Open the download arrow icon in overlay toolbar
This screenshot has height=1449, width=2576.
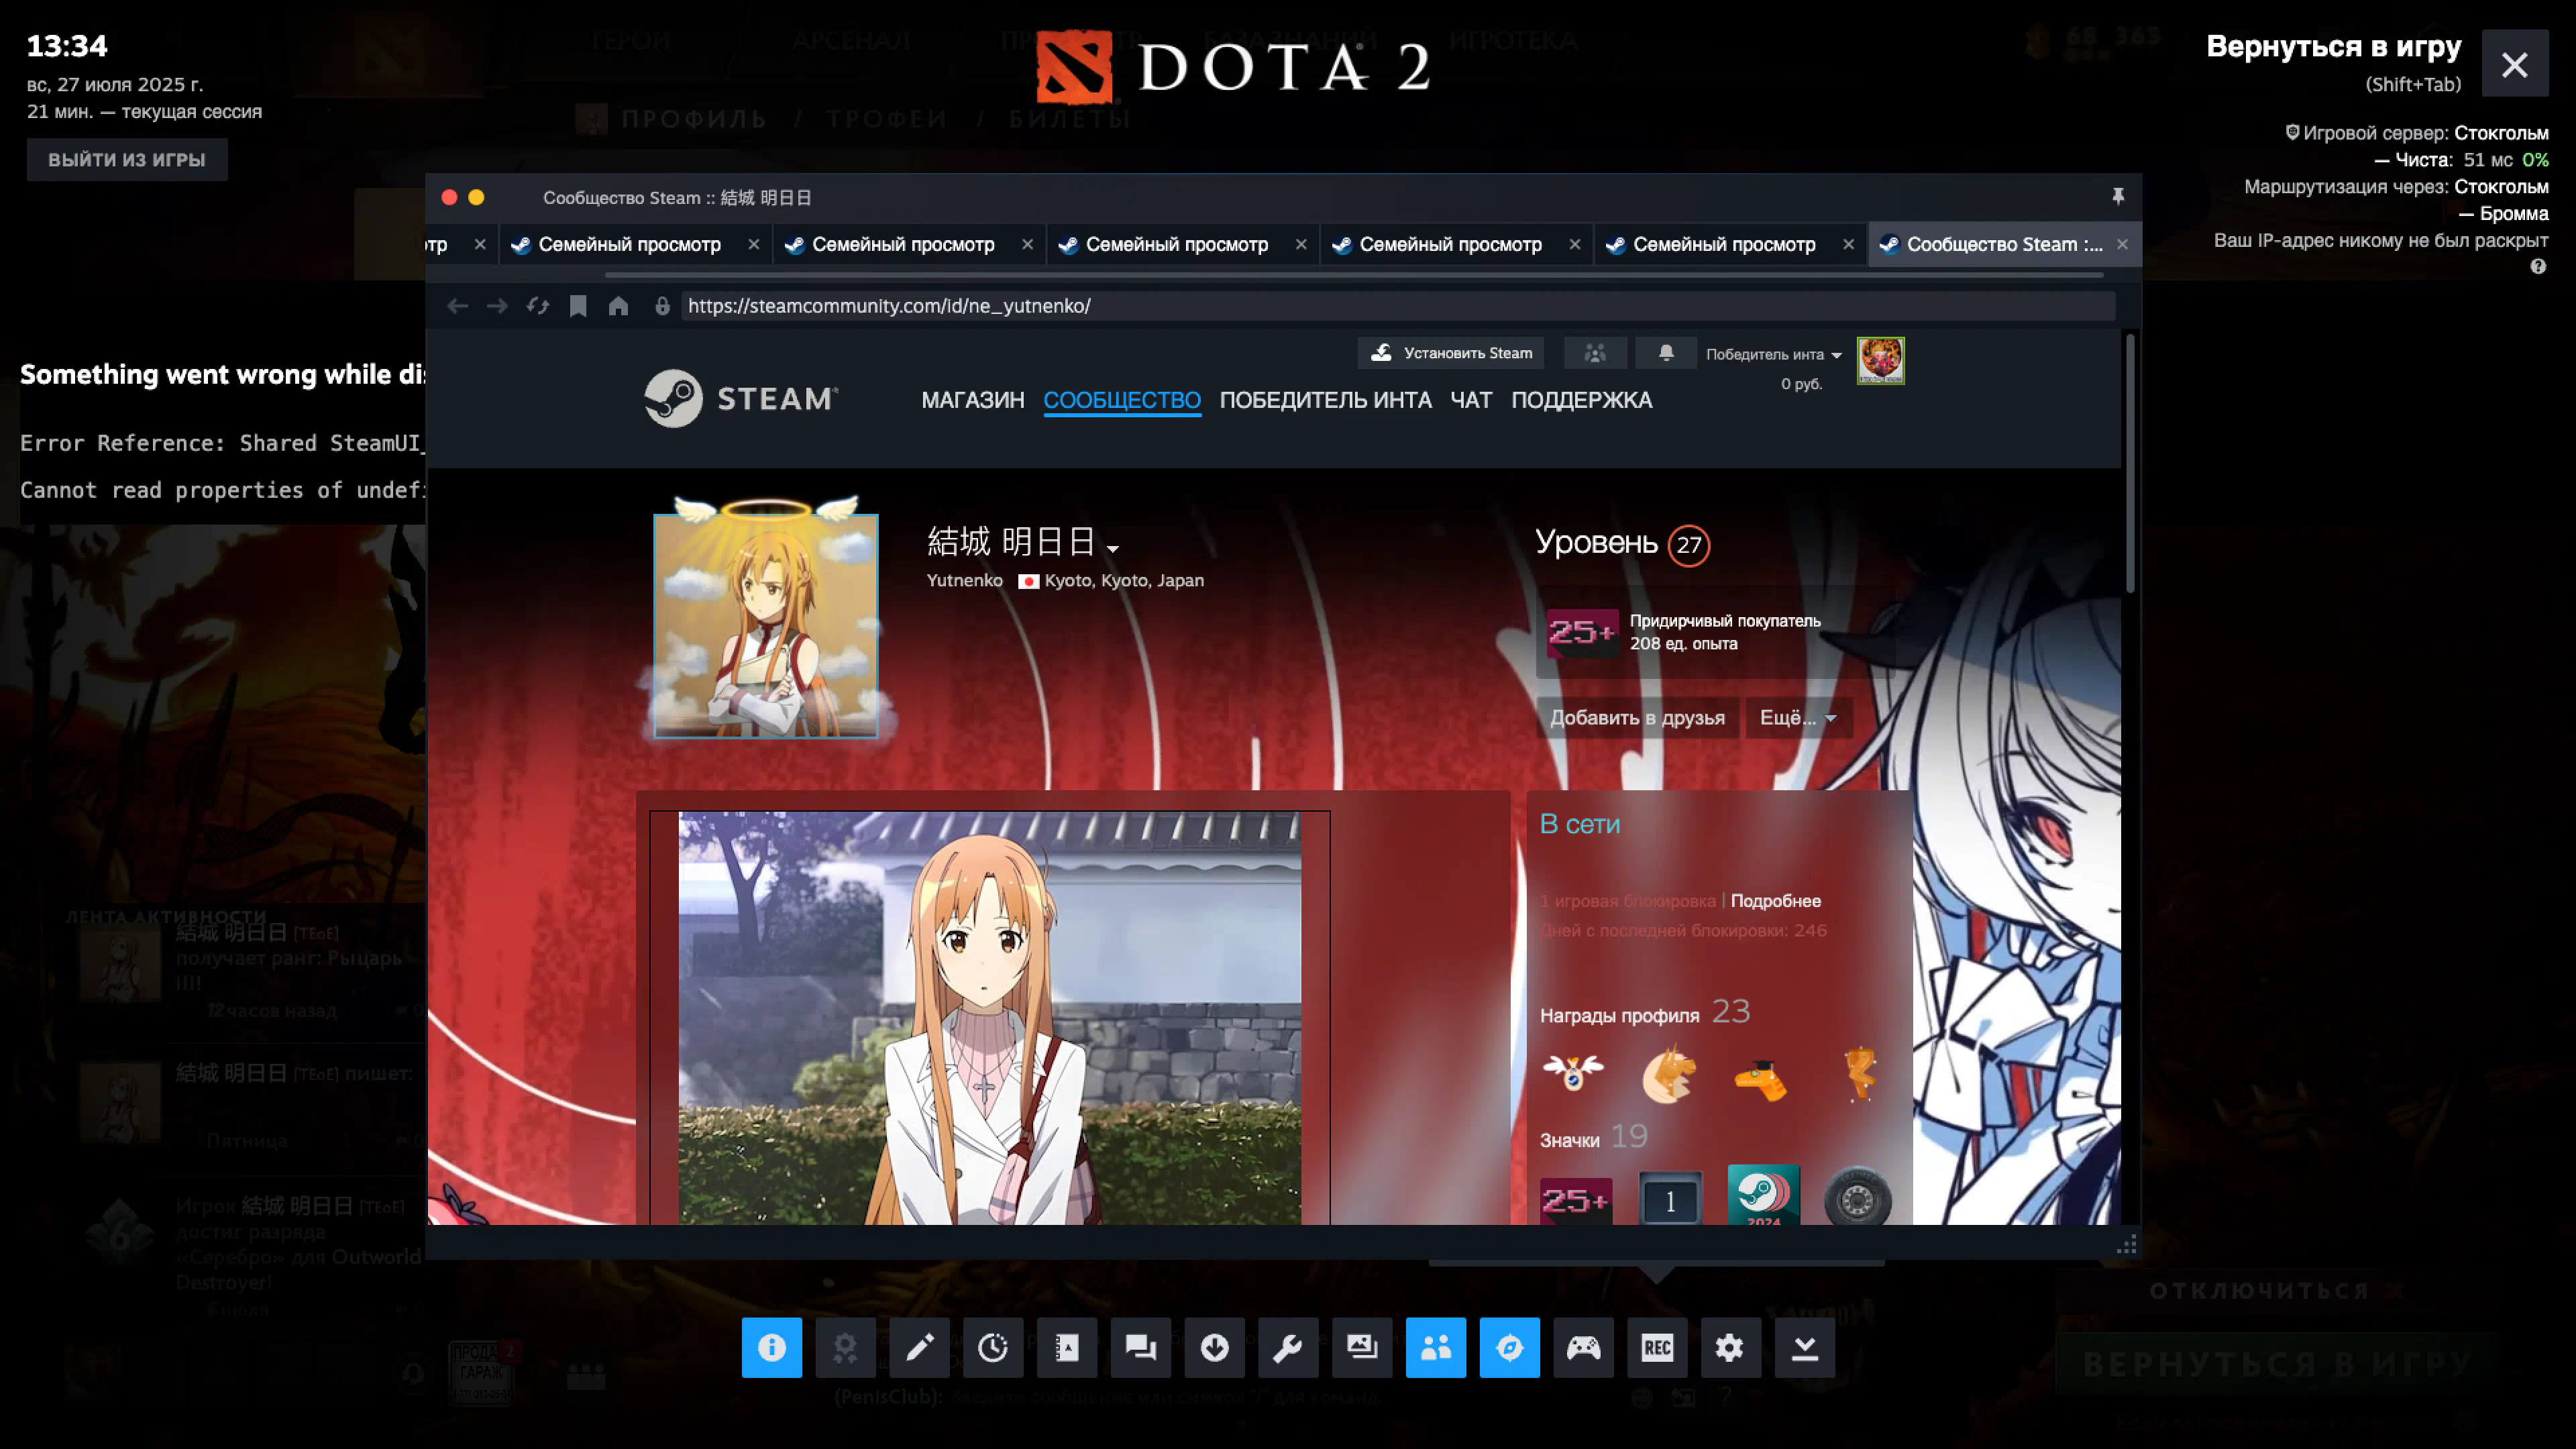coord(1215,1347)
